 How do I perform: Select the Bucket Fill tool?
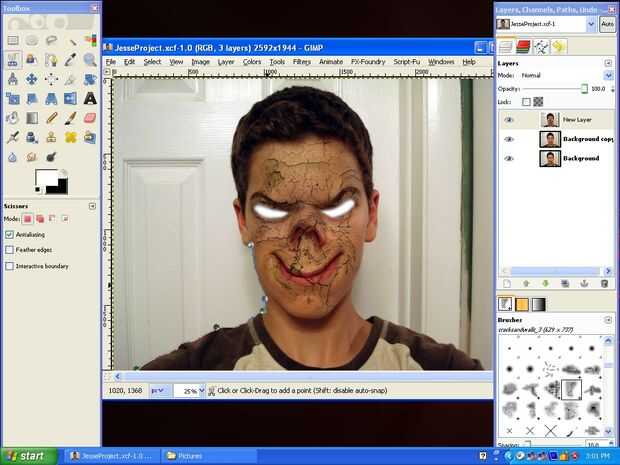click(13, 118)
